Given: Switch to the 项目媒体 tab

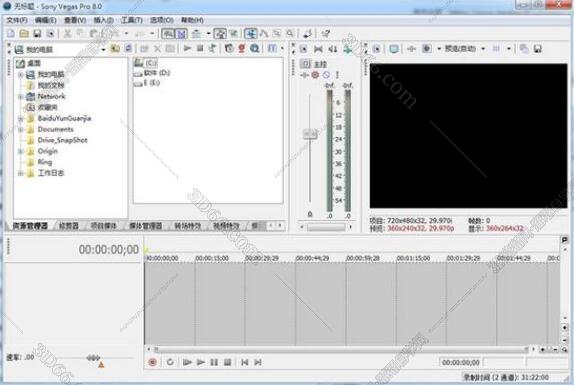Looking at the screenshot, I should (103, 226).
